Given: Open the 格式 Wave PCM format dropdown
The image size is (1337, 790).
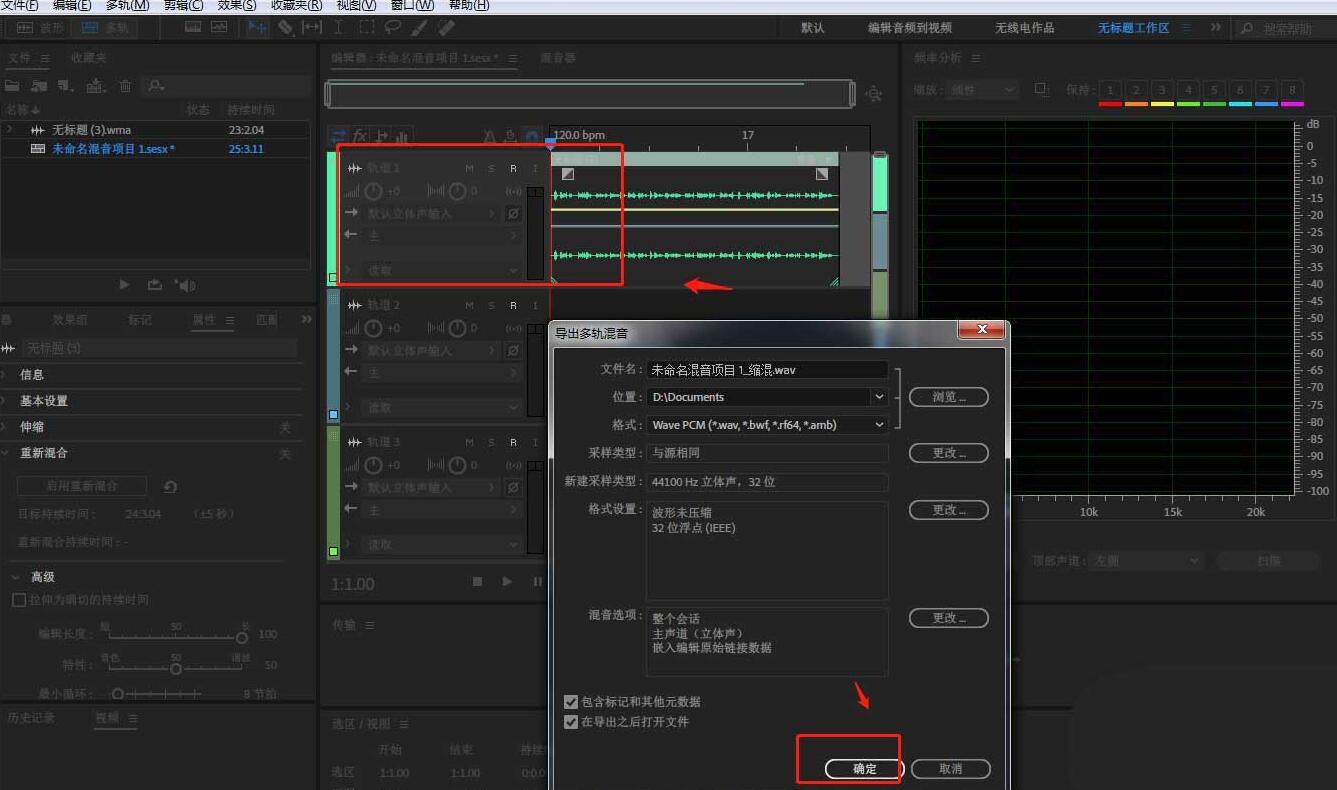Looking at the screenshot, I should pyautogui.click(x=879, y=425).
